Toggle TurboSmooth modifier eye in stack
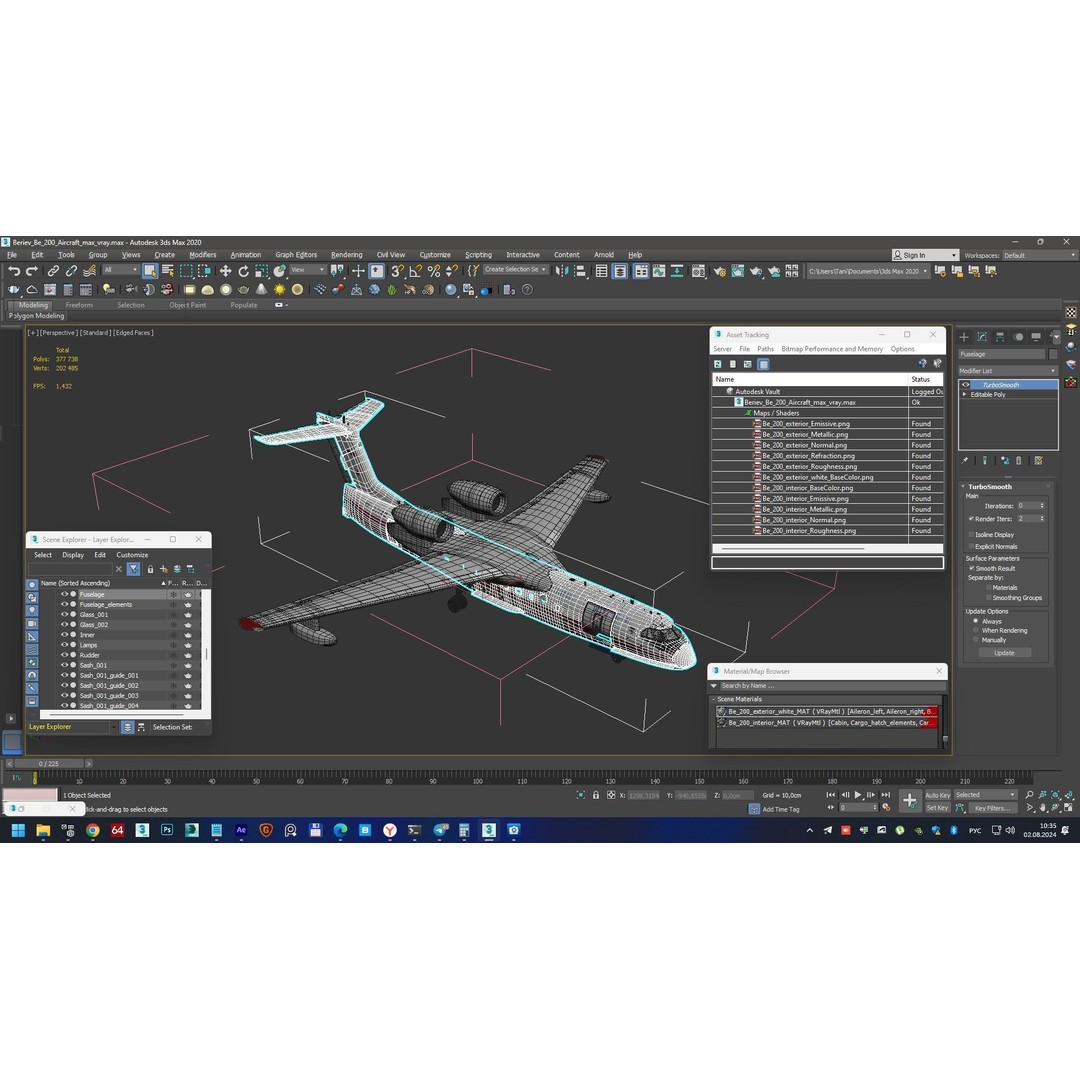 [966, 385]
